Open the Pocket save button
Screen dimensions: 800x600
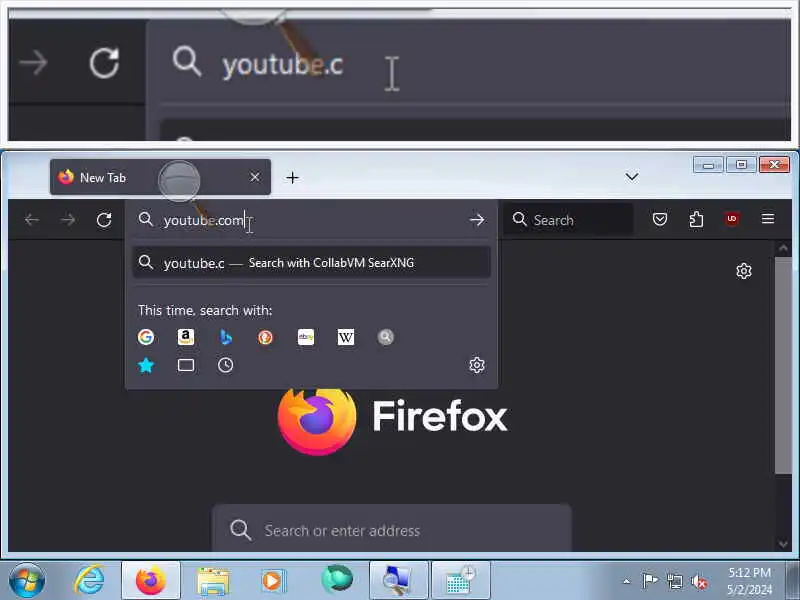[660, 219]
